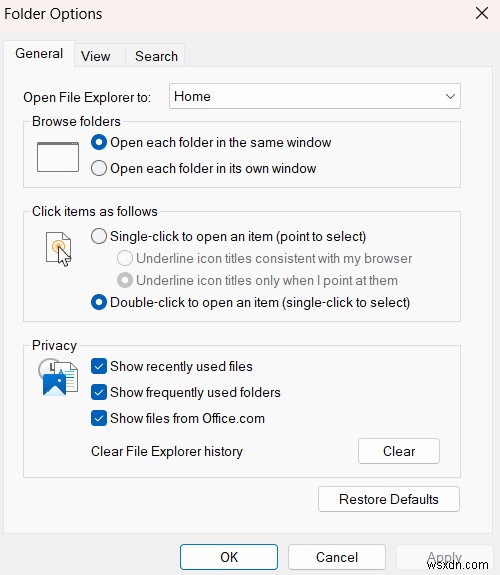Open the Open File Explorer to dropdown
Image resolution: width=500 pixels, height=575 pixels.
point(315,96)
